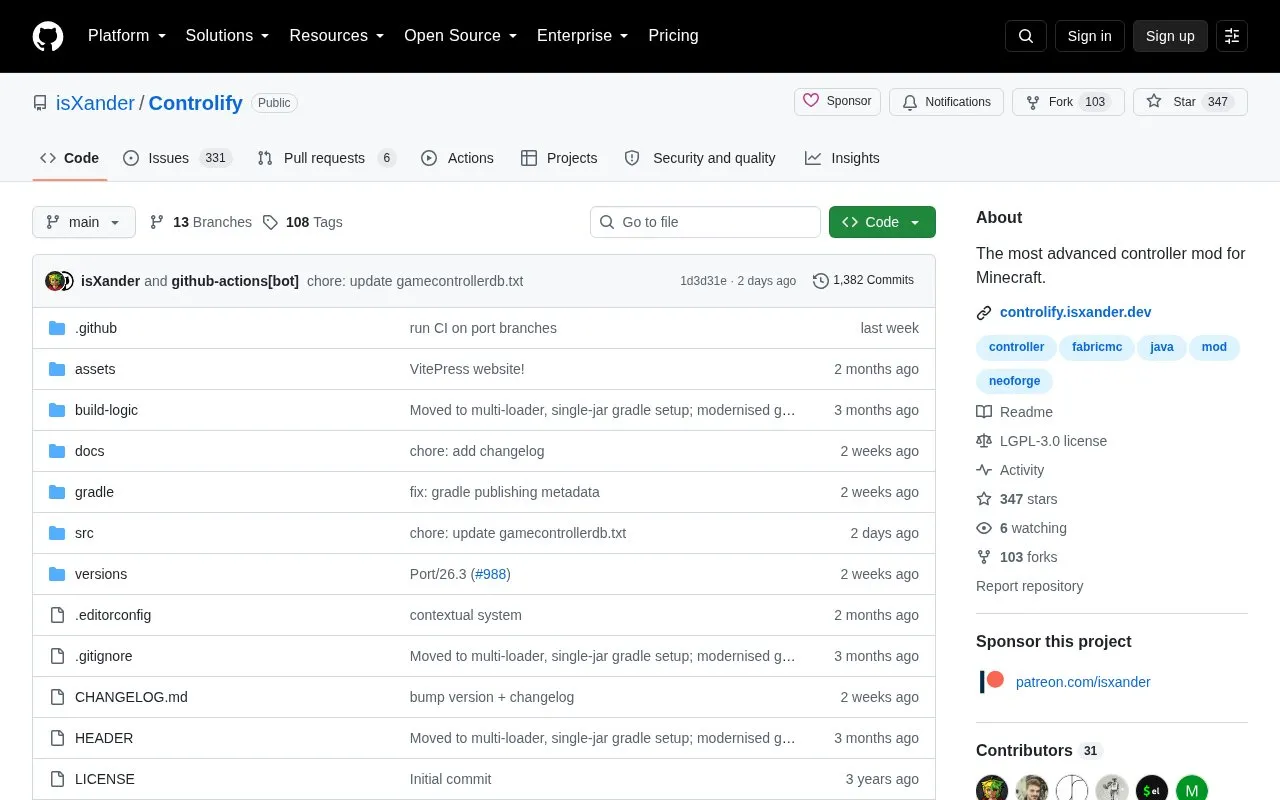Open the appearance settings icon button

pyautogui.click(x=1232, y=36)
